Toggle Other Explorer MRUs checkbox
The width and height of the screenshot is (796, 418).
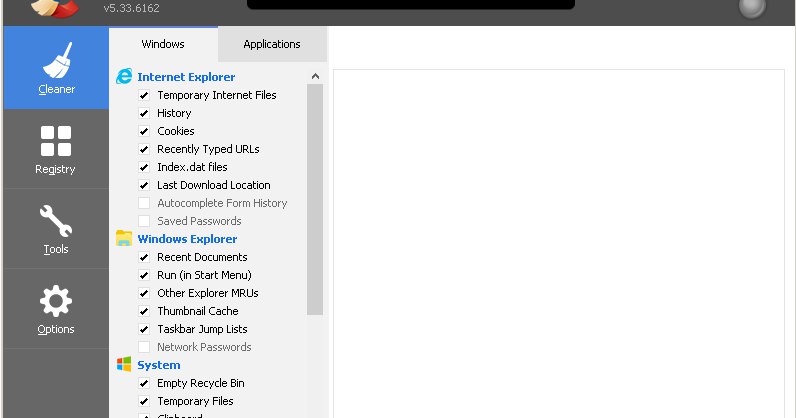144,293
